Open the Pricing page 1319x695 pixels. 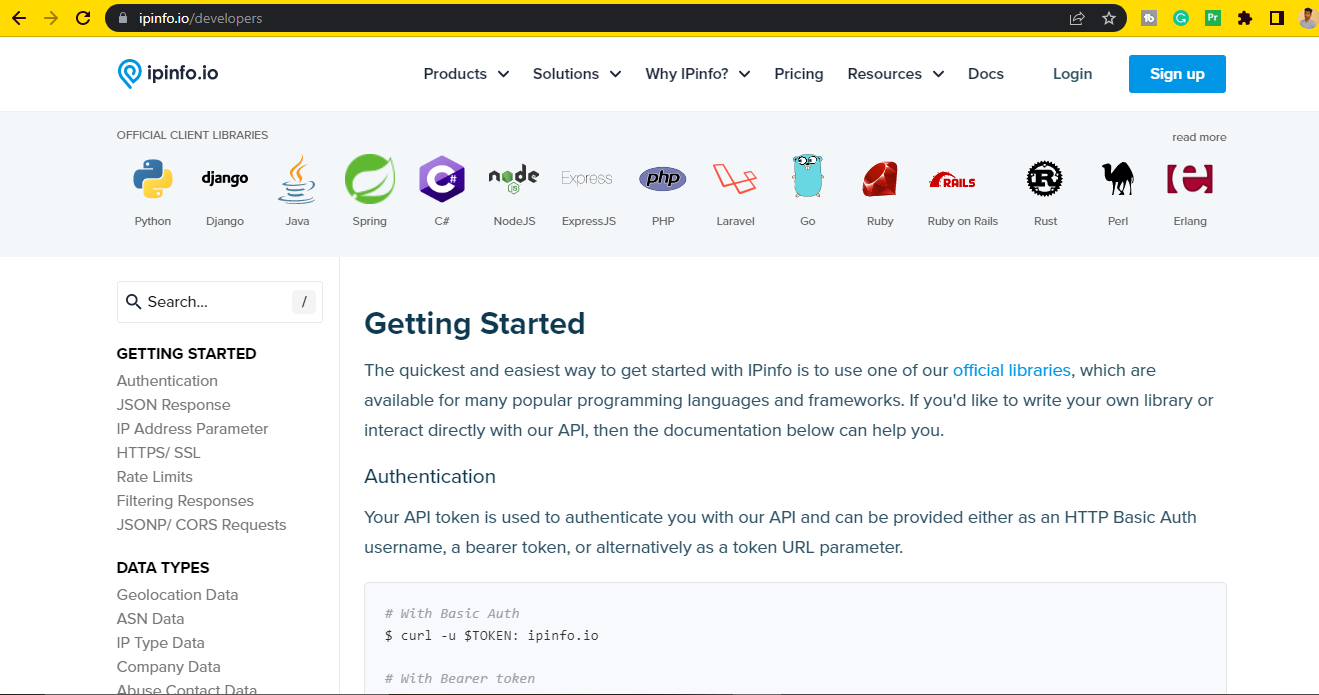coord(799,74)
